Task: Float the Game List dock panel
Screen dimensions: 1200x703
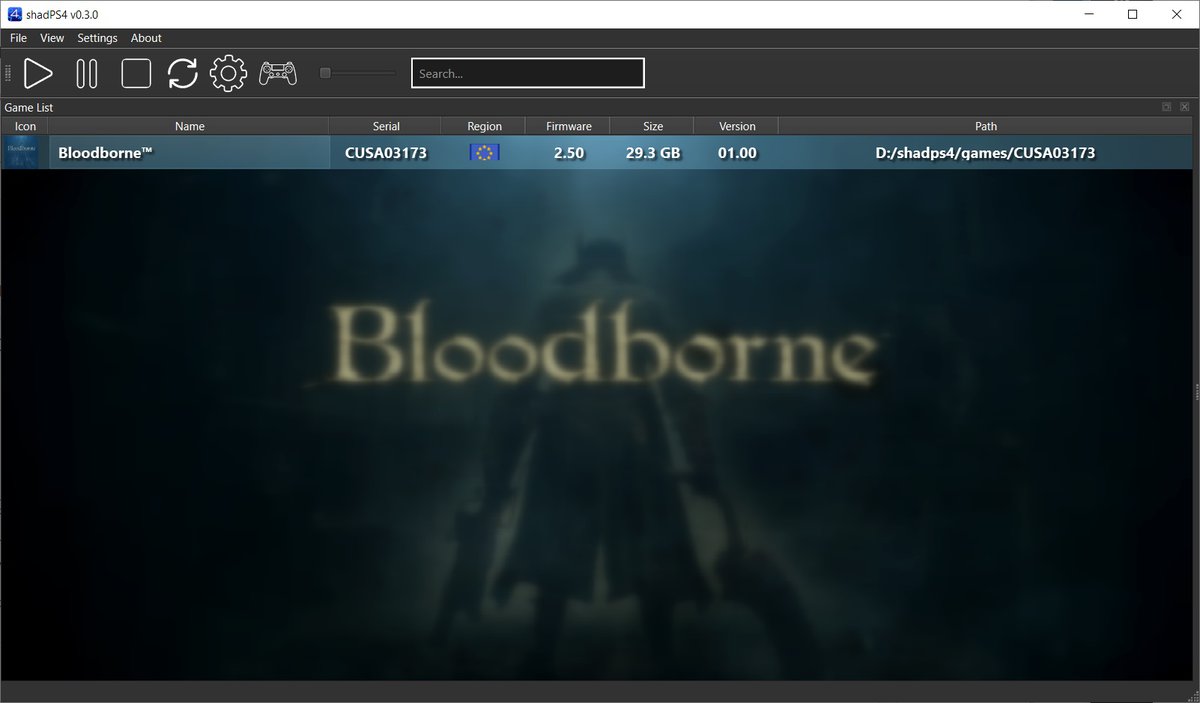Action: [x=1166, y=107]
